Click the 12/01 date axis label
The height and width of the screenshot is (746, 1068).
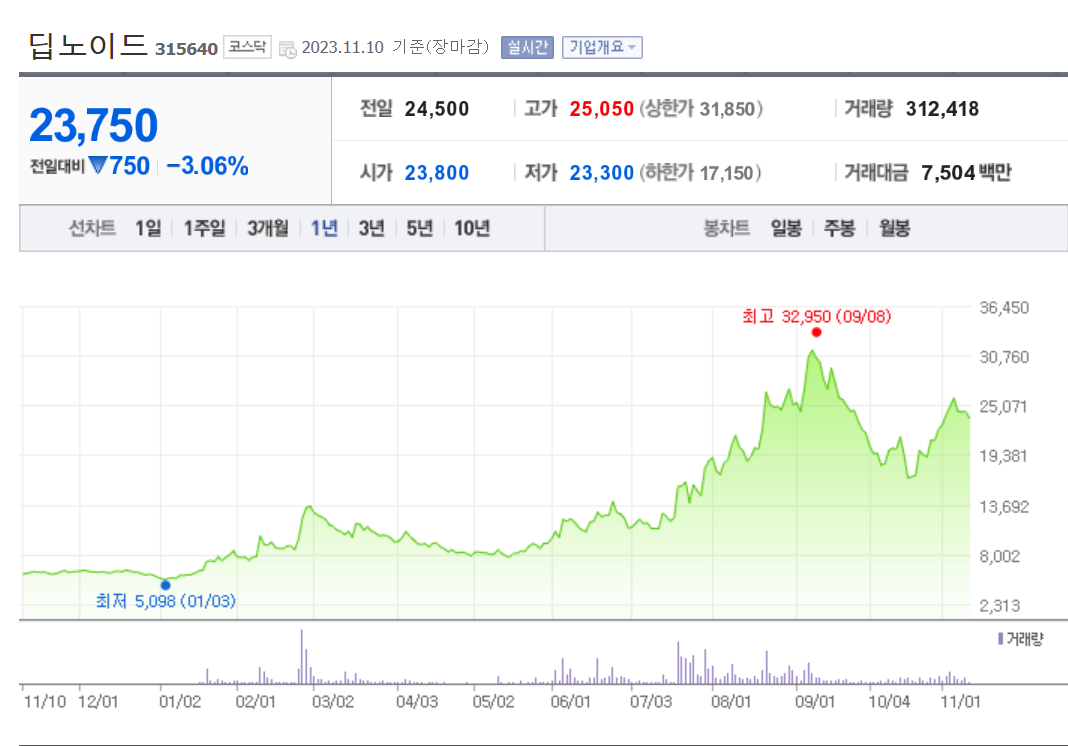click(x=98, y=702)
